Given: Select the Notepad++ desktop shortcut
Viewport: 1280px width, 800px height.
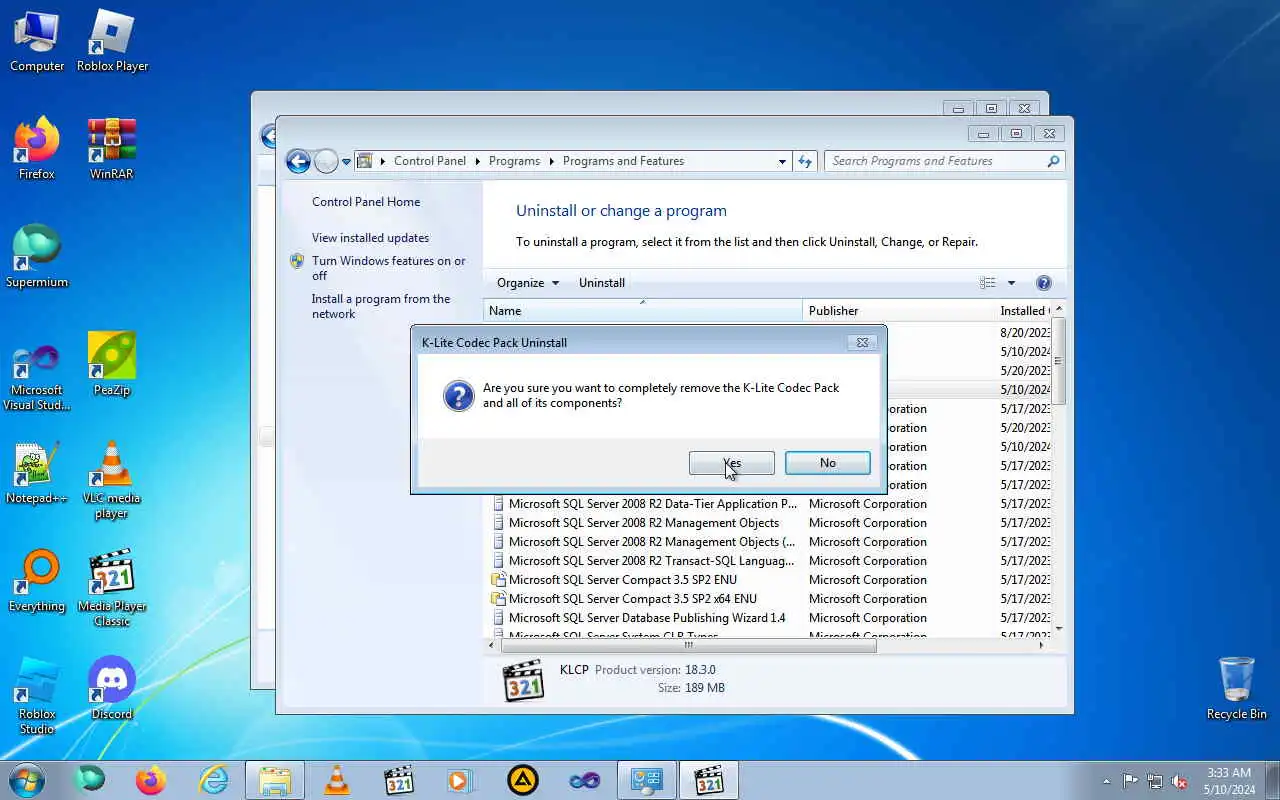Looking at the screenshot, I should click(x=37, y=472).
